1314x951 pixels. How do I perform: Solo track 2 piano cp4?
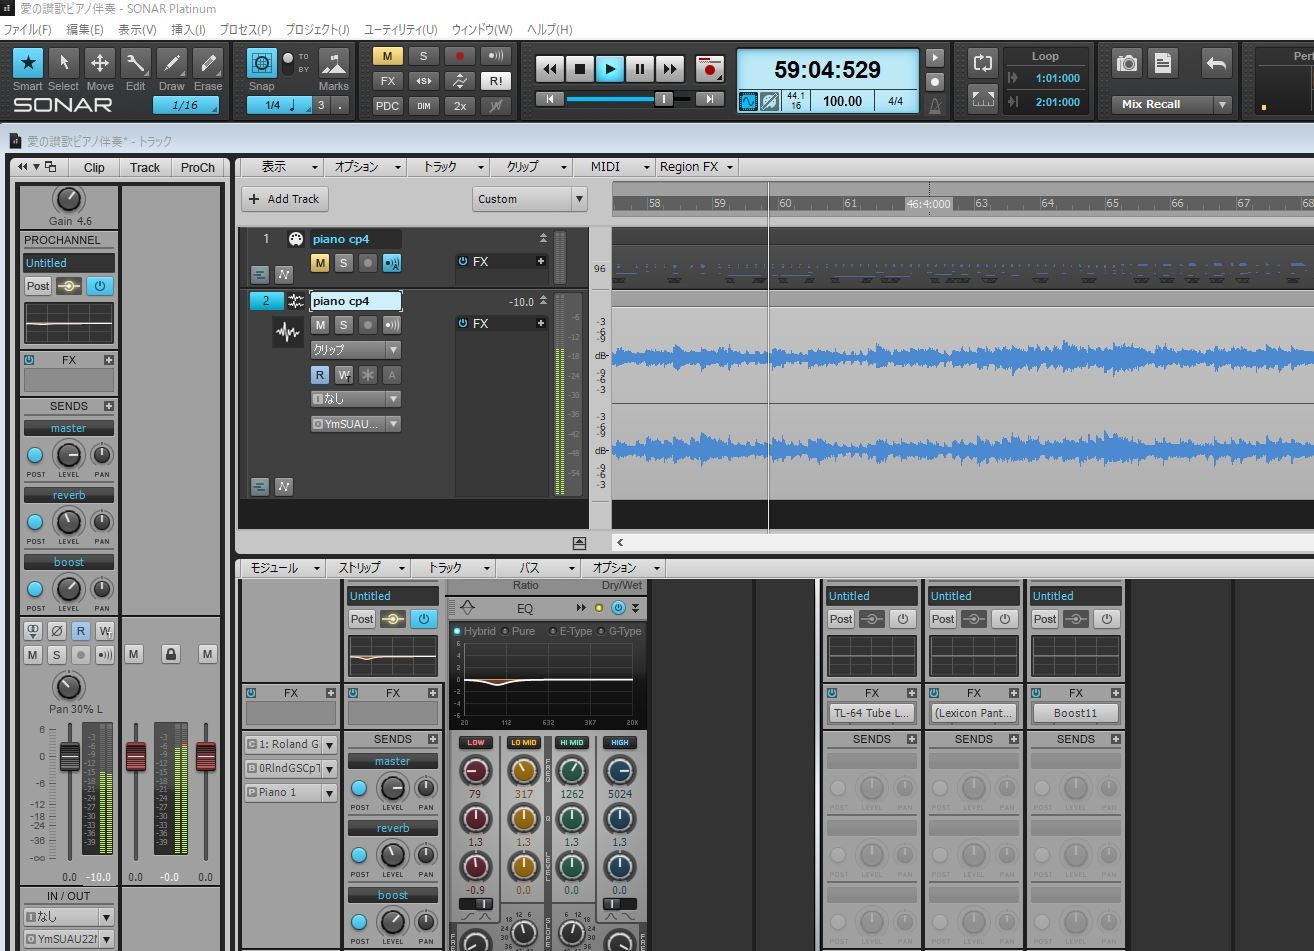[344, 325]
